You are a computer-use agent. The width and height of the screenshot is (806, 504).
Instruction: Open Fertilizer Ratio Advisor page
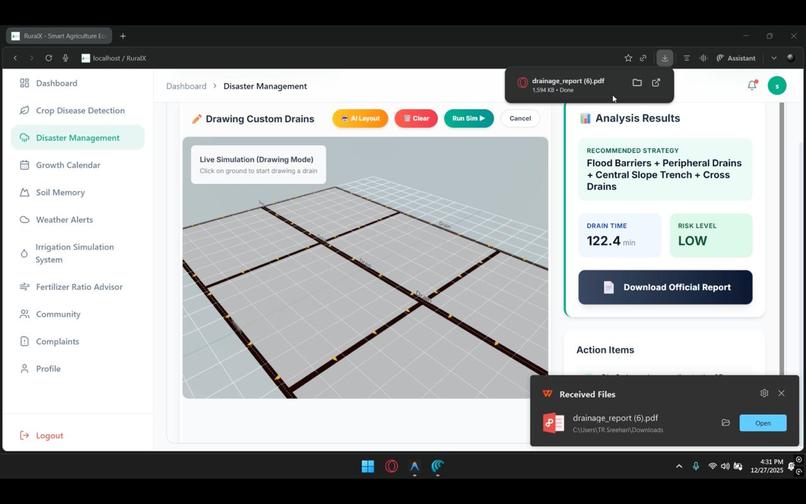78,287
